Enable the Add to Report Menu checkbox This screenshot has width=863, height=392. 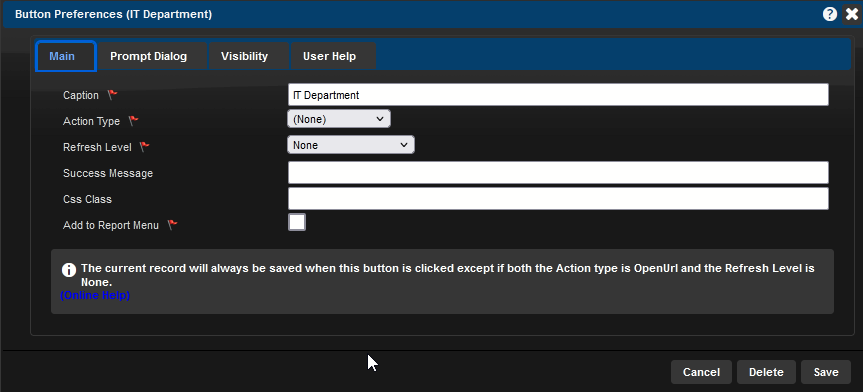tap(297, 222)
